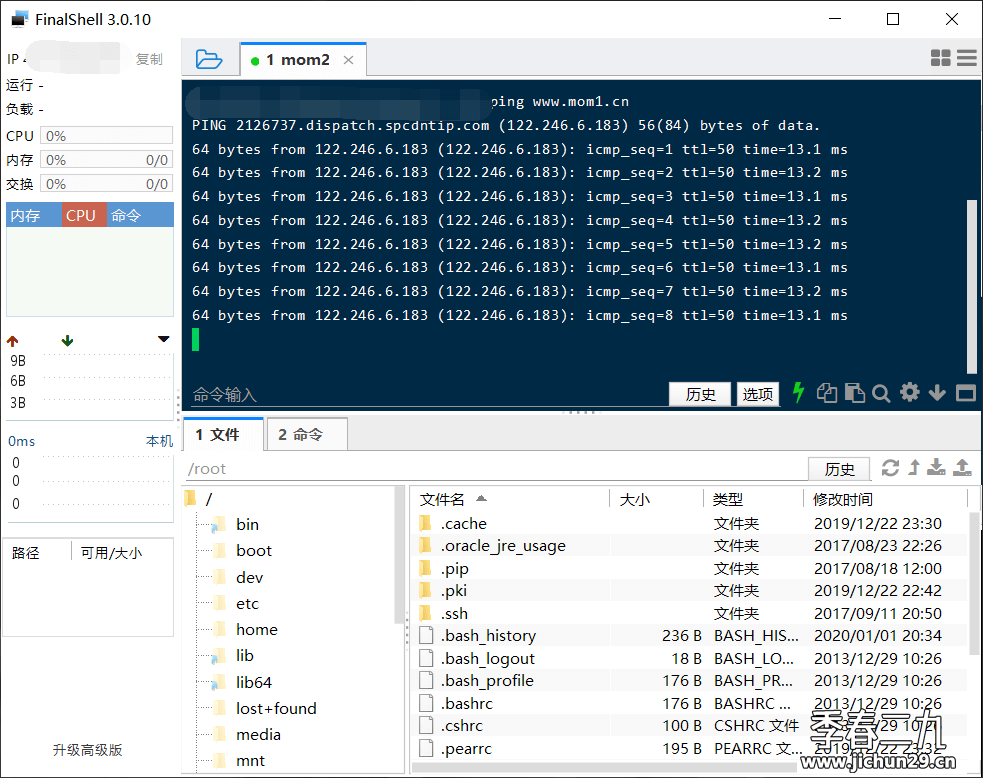Click the copy icon in terminal toolbar
The width and height of the screenshot is (983, 778).
(x=826, y=393)
